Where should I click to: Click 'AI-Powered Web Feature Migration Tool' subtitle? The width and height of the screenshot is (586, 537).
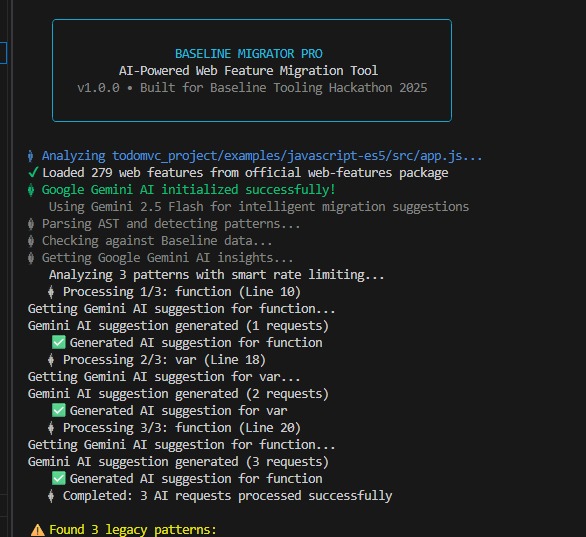[x=248, y=71]
